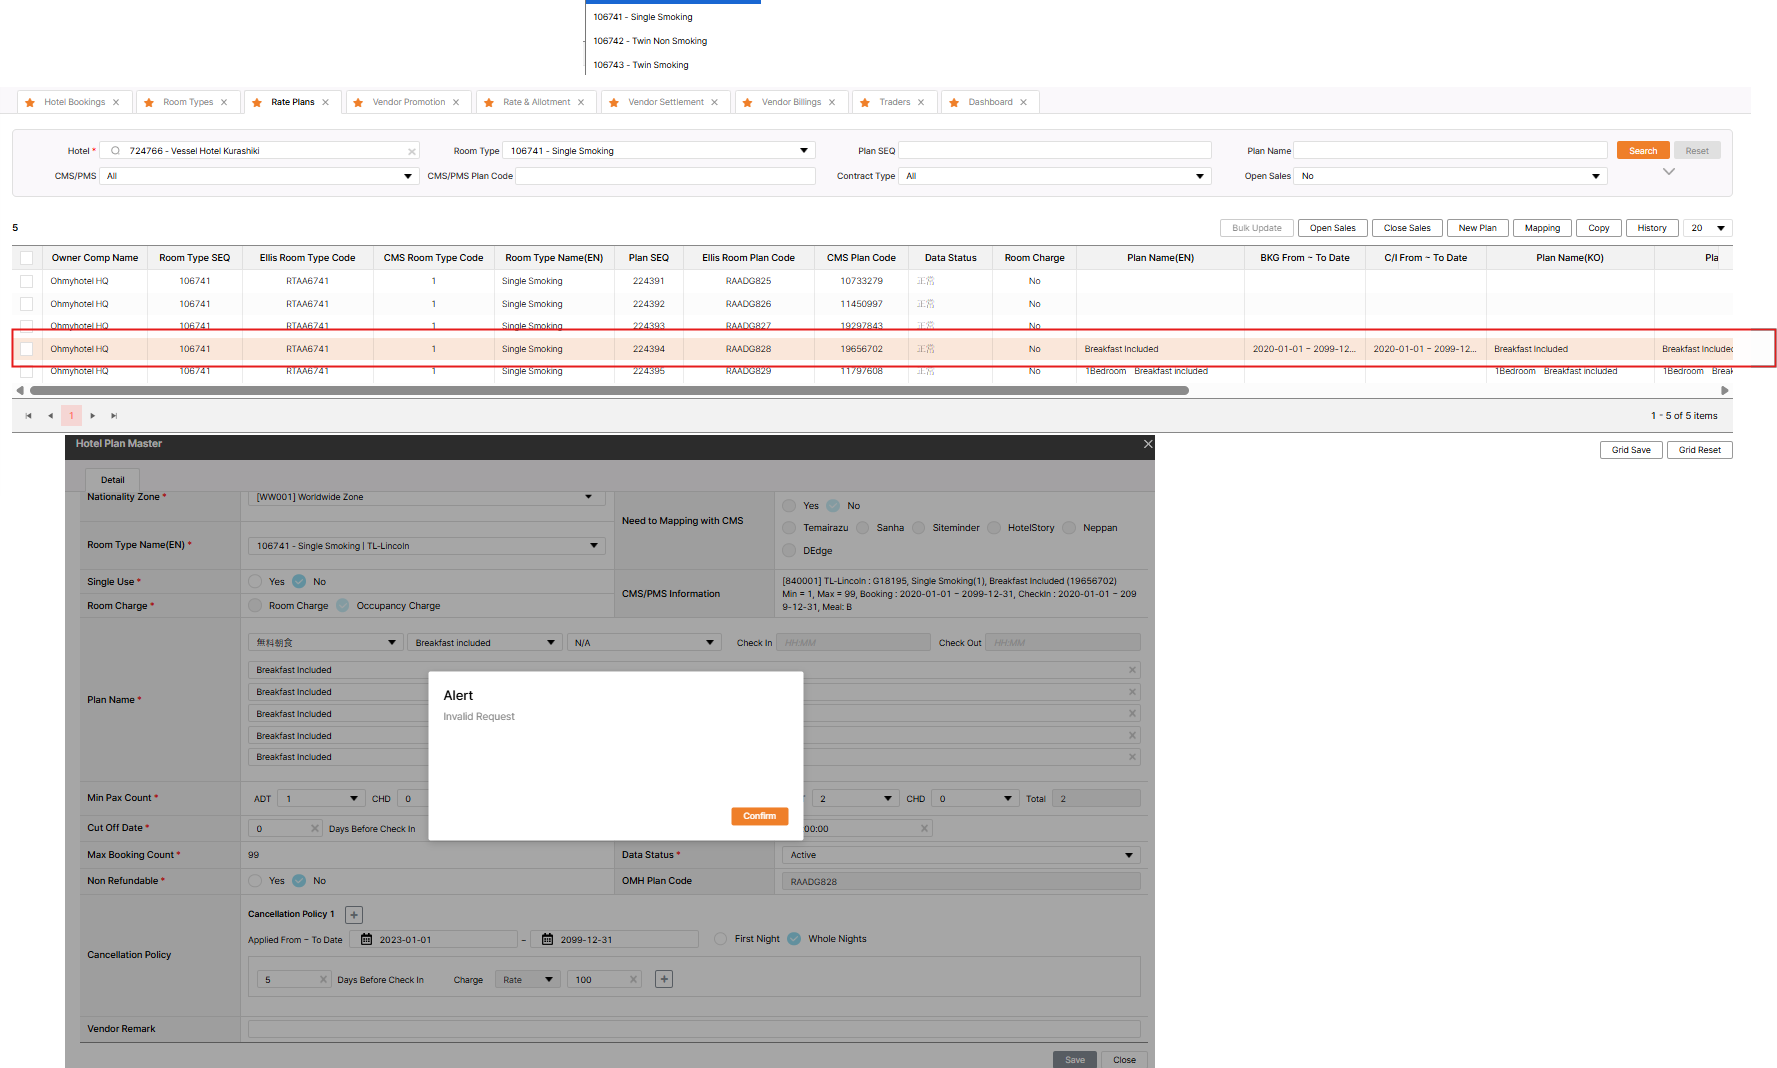Image resolution: width=1777 pixels, height=1068 pixels.
Task: Open the Open Sales dropdown
Action: click(1595, 177)
